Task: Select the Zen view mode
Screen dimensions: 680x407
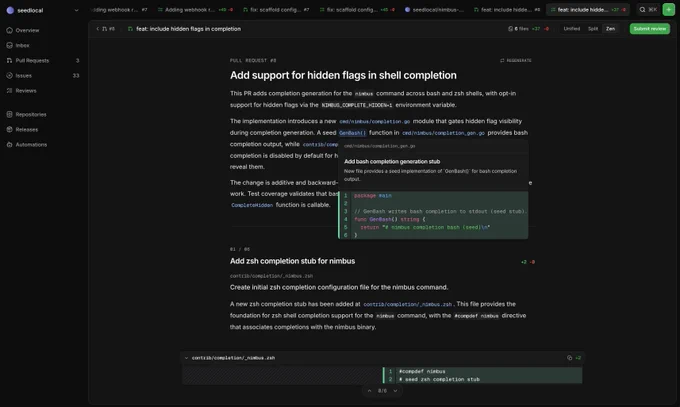Action: pyautogui.click(x=610, y=29)
